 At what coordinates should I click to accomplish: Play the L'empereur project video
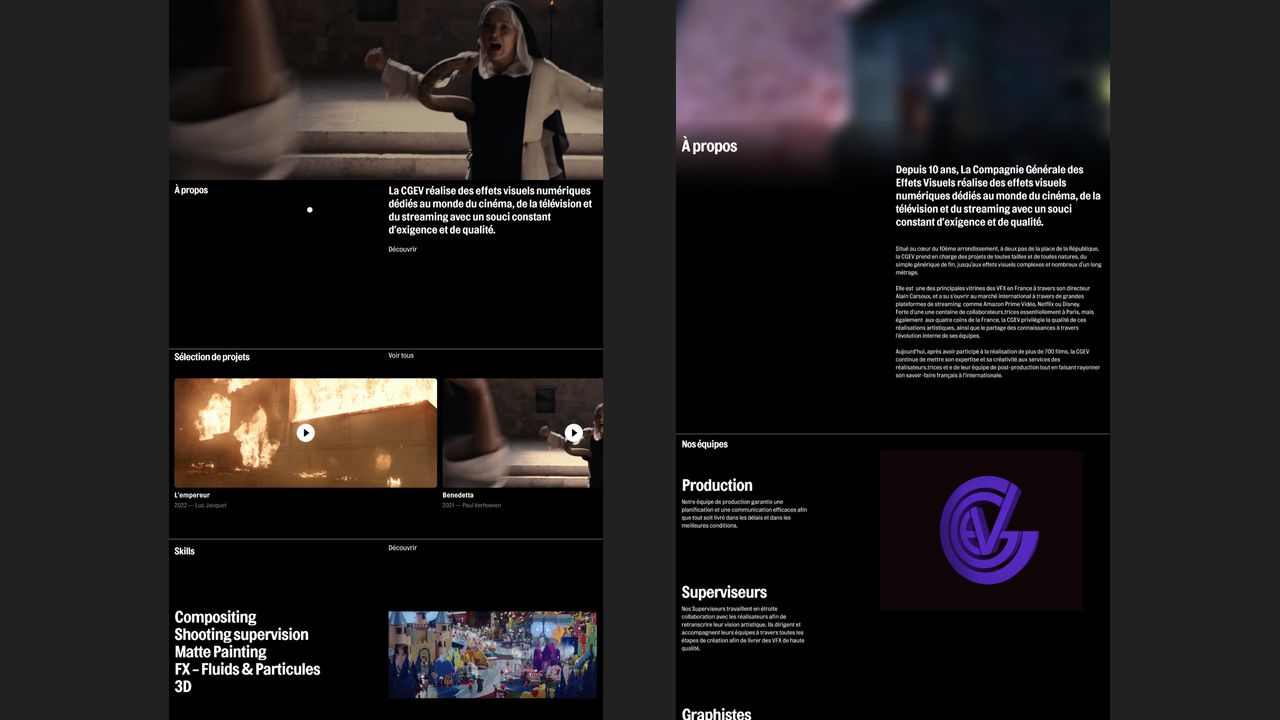306,433
